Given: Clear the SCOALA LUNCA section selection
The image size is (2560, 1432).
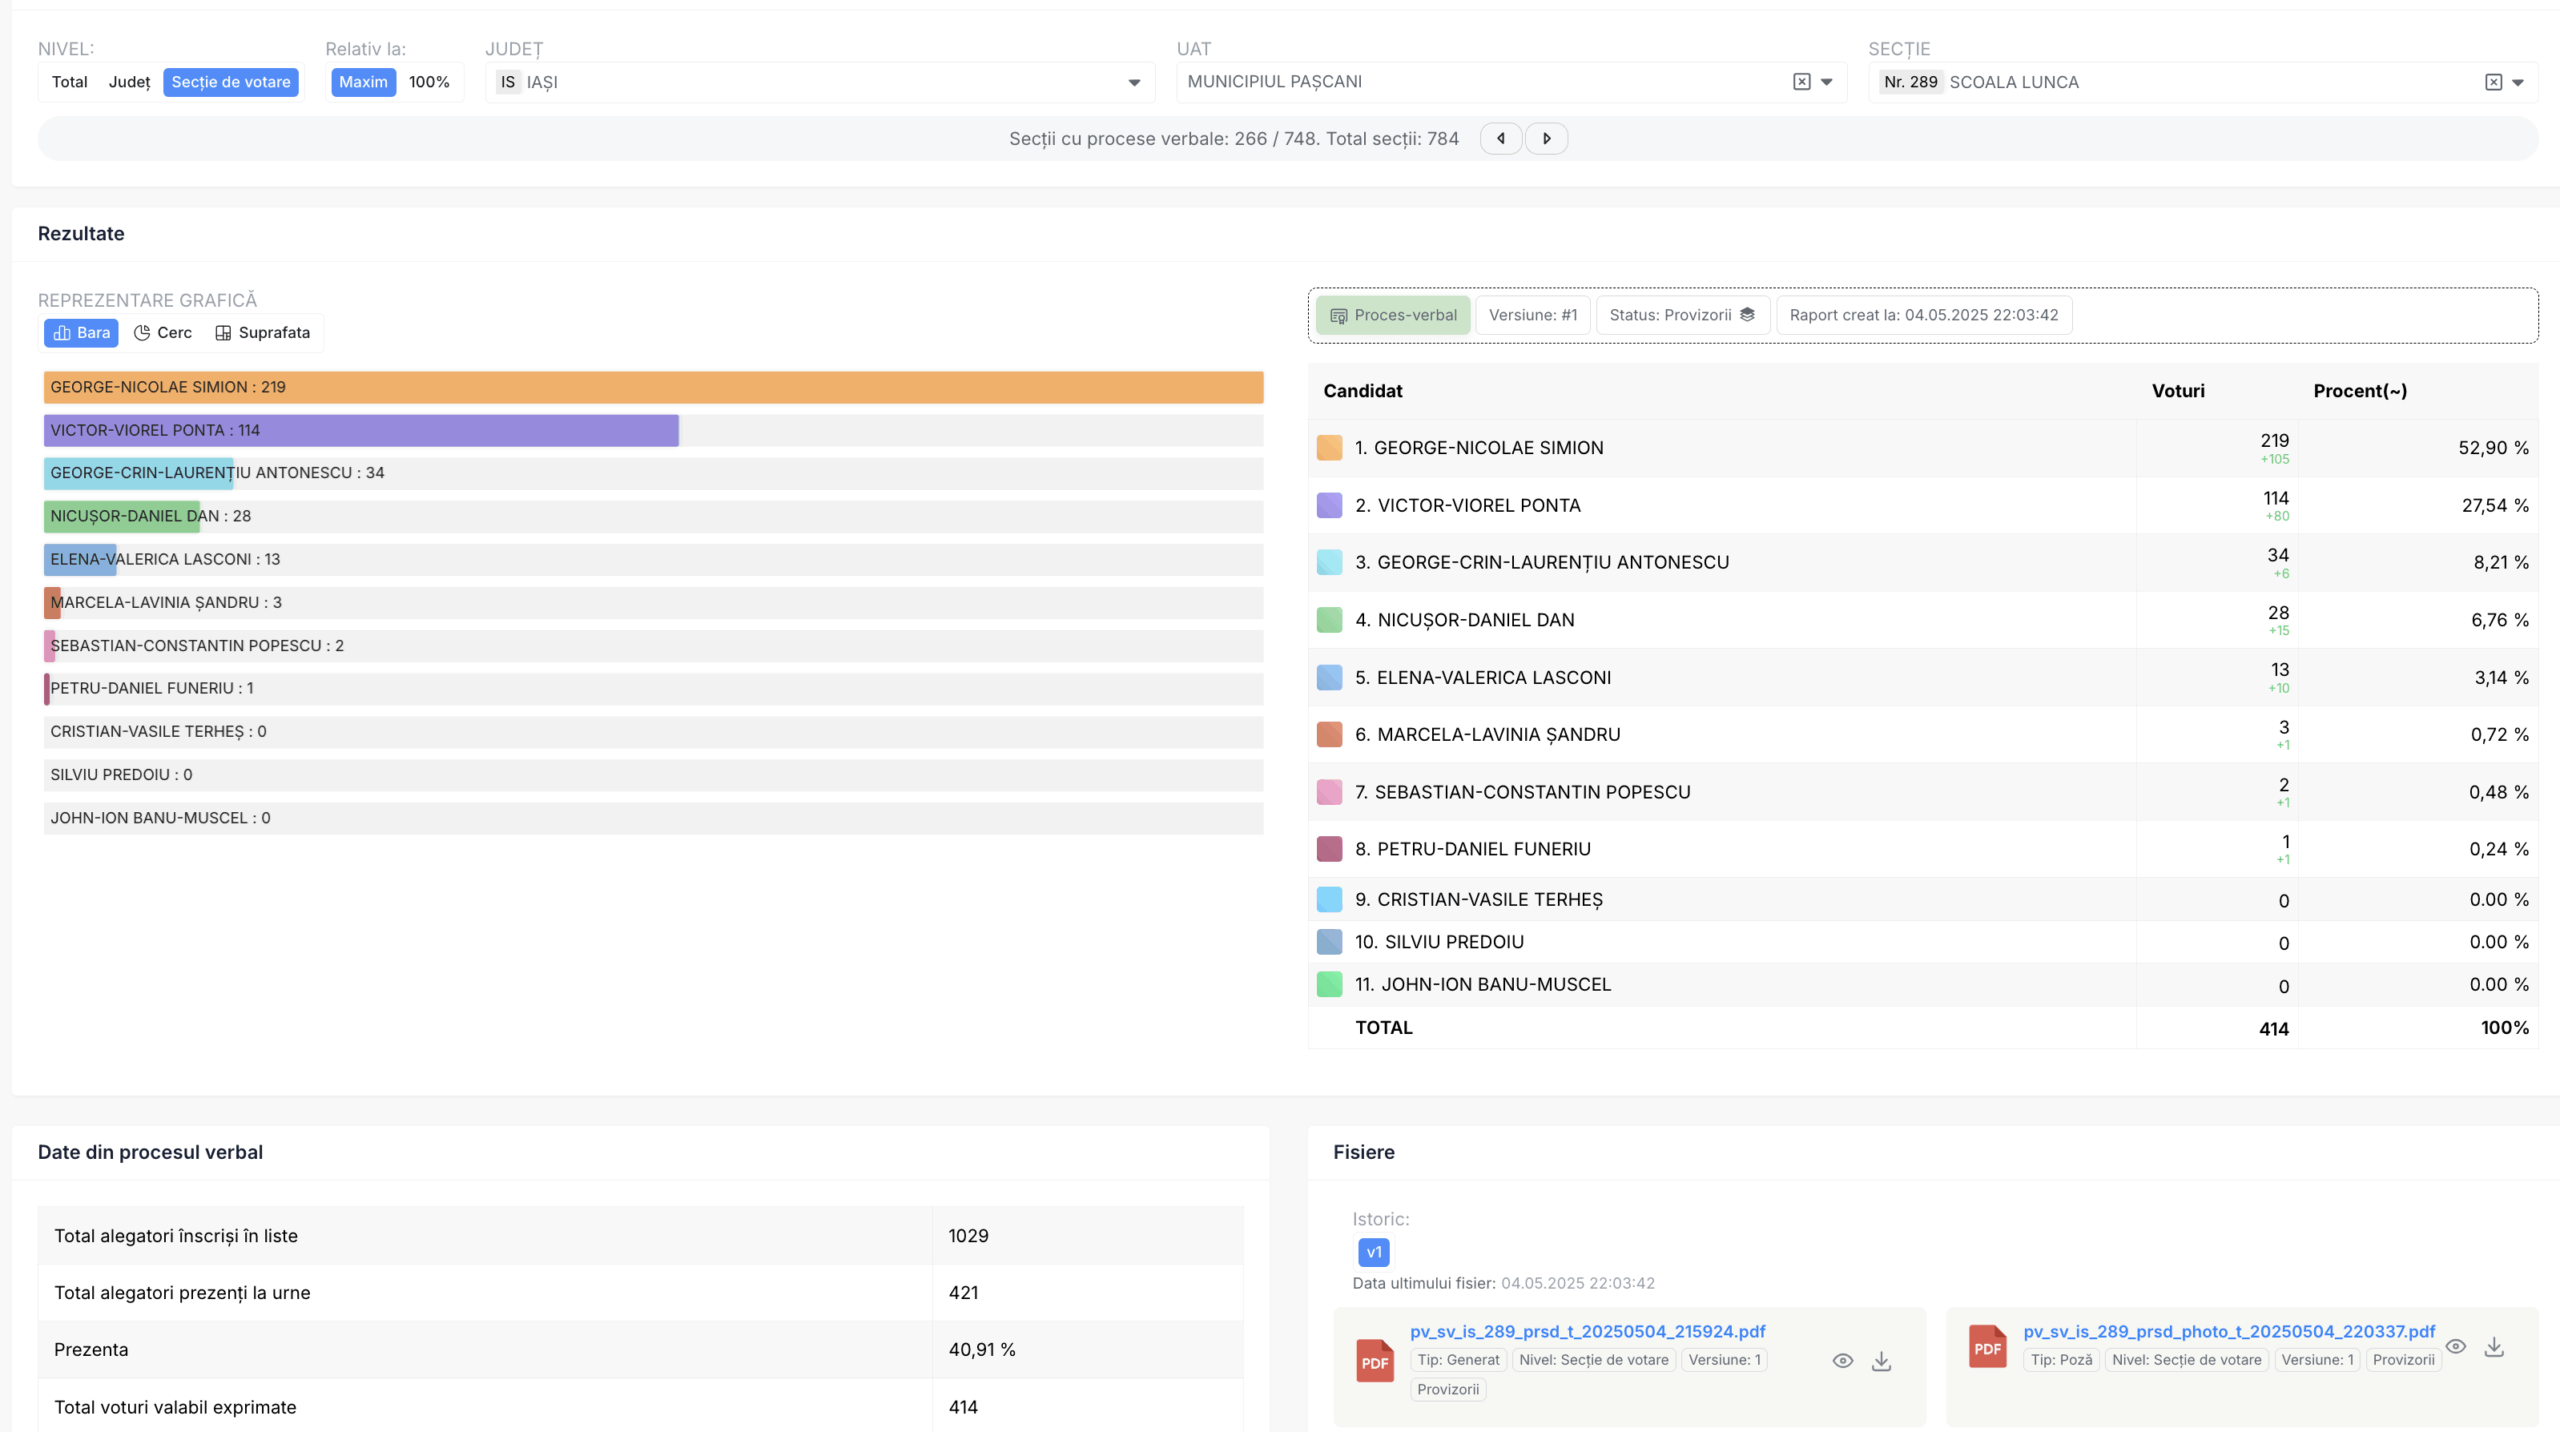Looking at the screenshot, I should [2493, 82].
